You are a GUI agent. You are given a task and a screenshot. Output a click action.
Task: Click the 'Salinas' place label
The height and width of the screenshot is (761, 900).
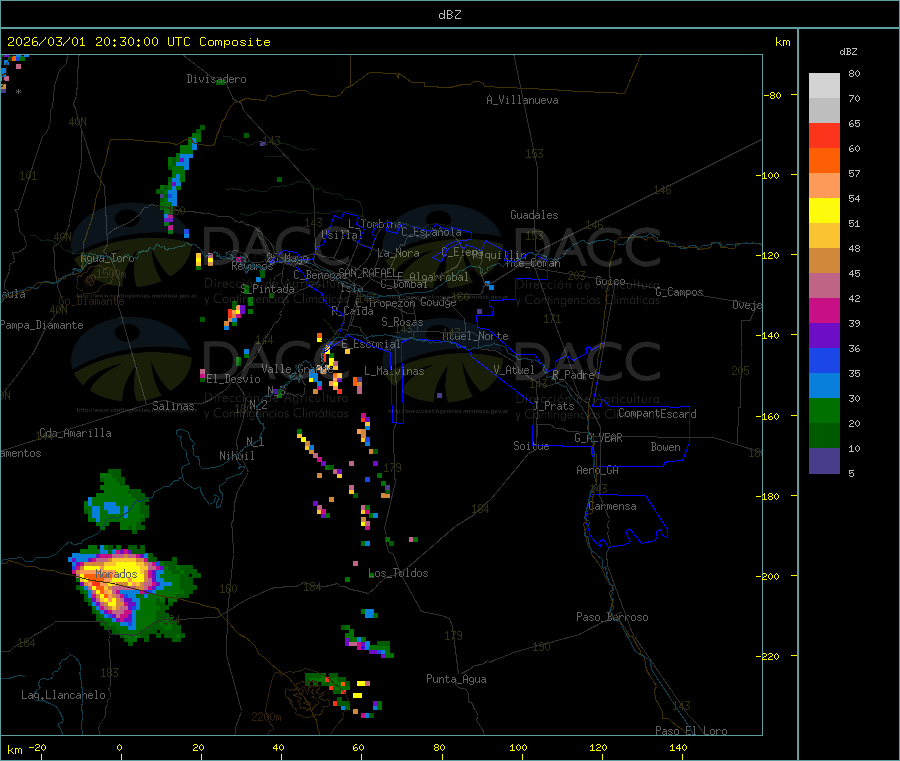173,406
